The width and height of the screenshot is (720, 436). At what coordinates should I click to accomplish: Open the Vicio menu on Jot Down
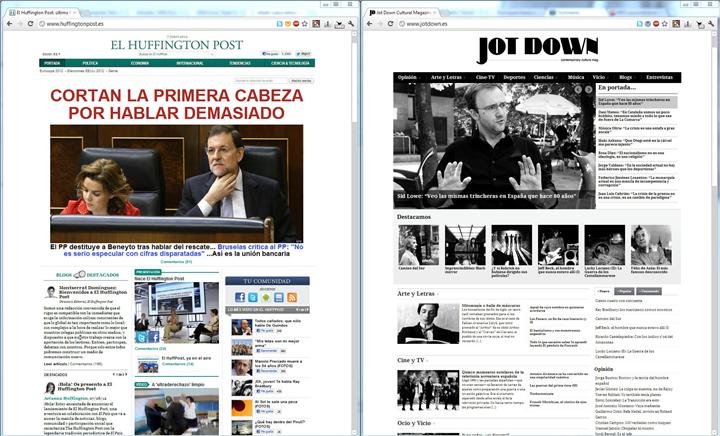pyautogui.click(x=599, y=77)
